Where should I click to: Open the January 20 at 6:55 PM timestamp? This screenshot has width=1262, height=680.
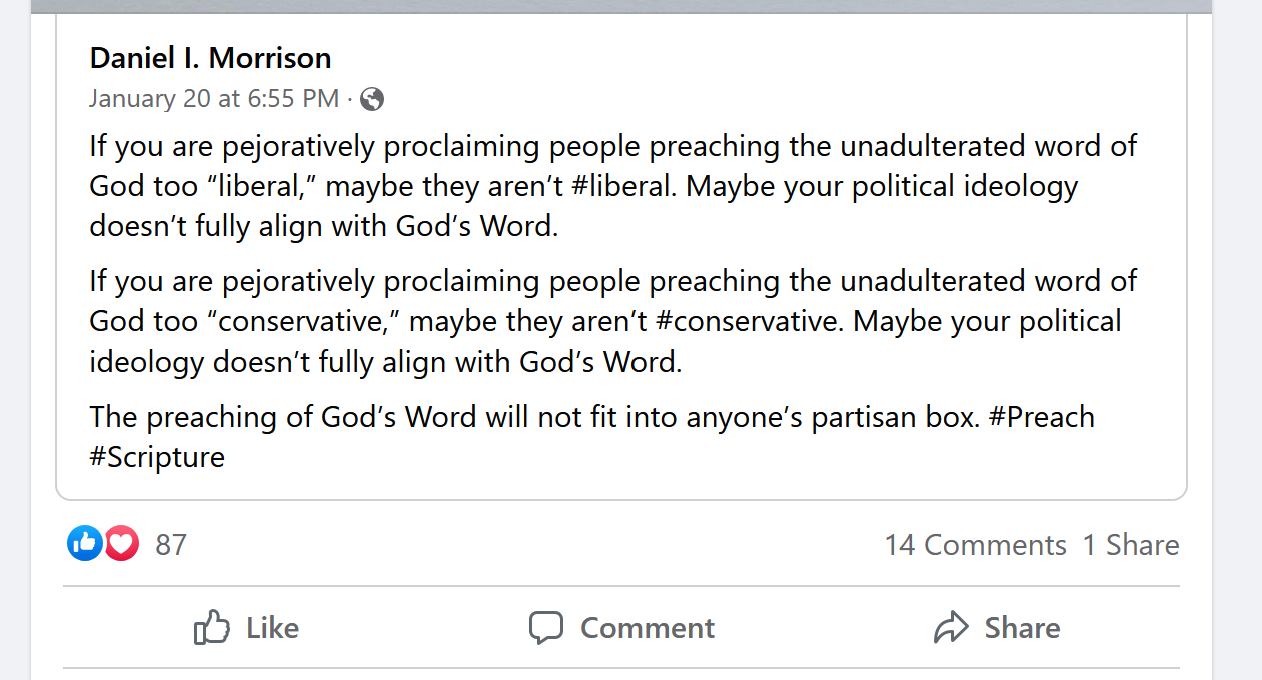point(214,99)
